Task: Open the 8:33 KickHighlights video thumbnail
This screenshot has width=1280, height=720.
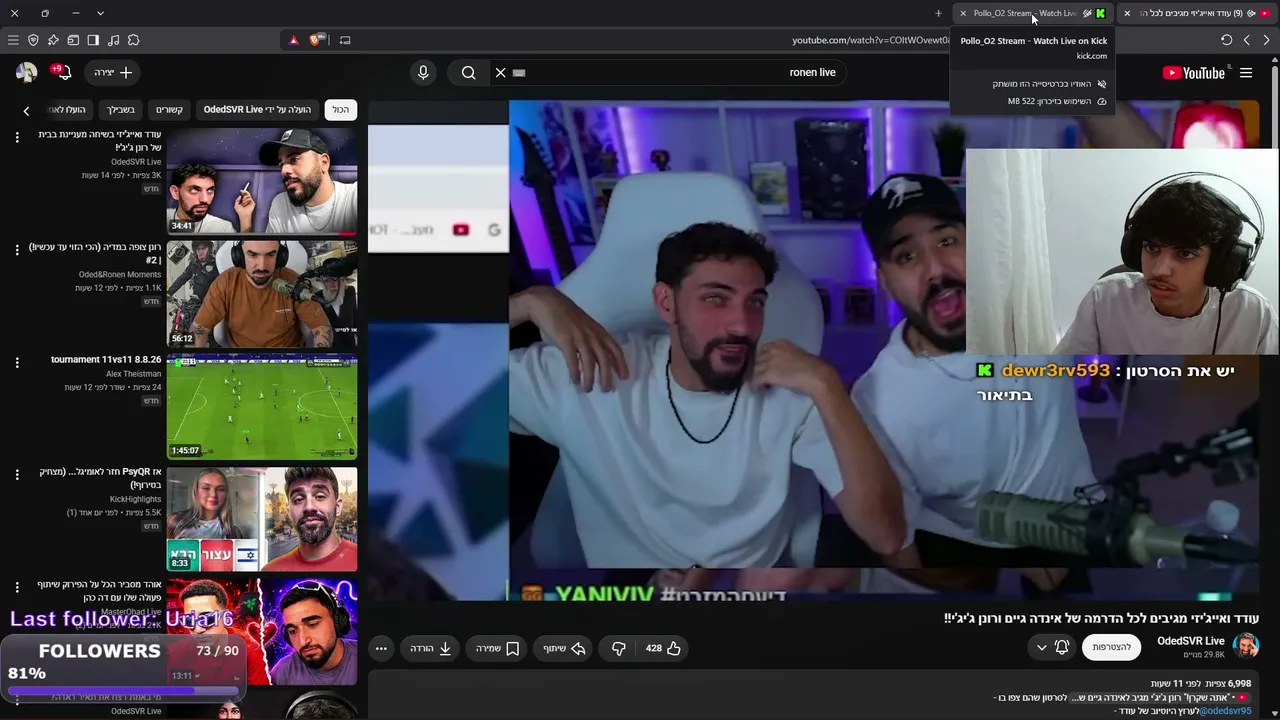Action: coord(262,519)
